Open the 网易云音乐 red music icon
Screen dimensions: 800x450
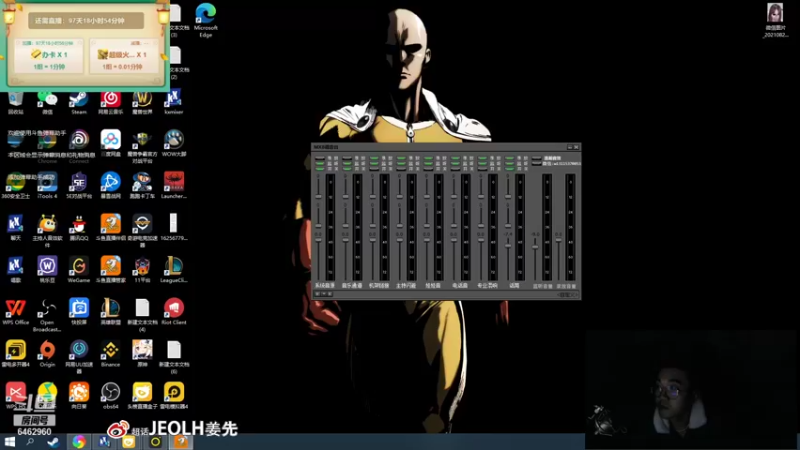point(110,101)
